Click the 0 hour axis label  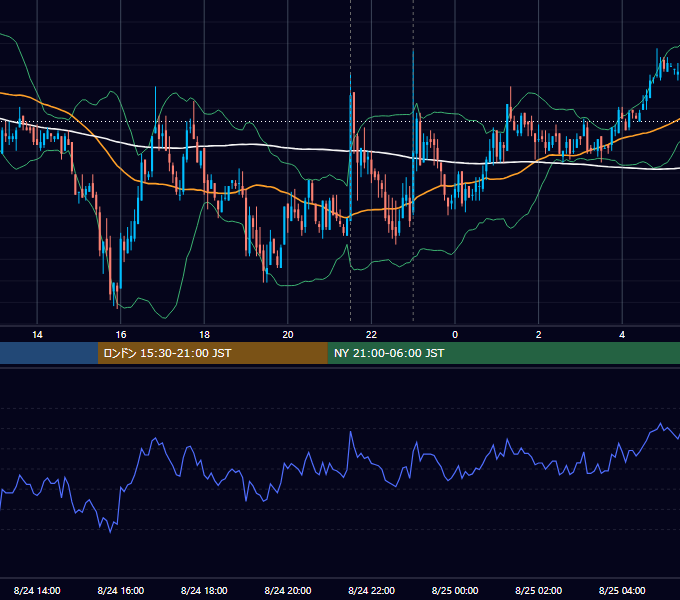pos(455,335)
